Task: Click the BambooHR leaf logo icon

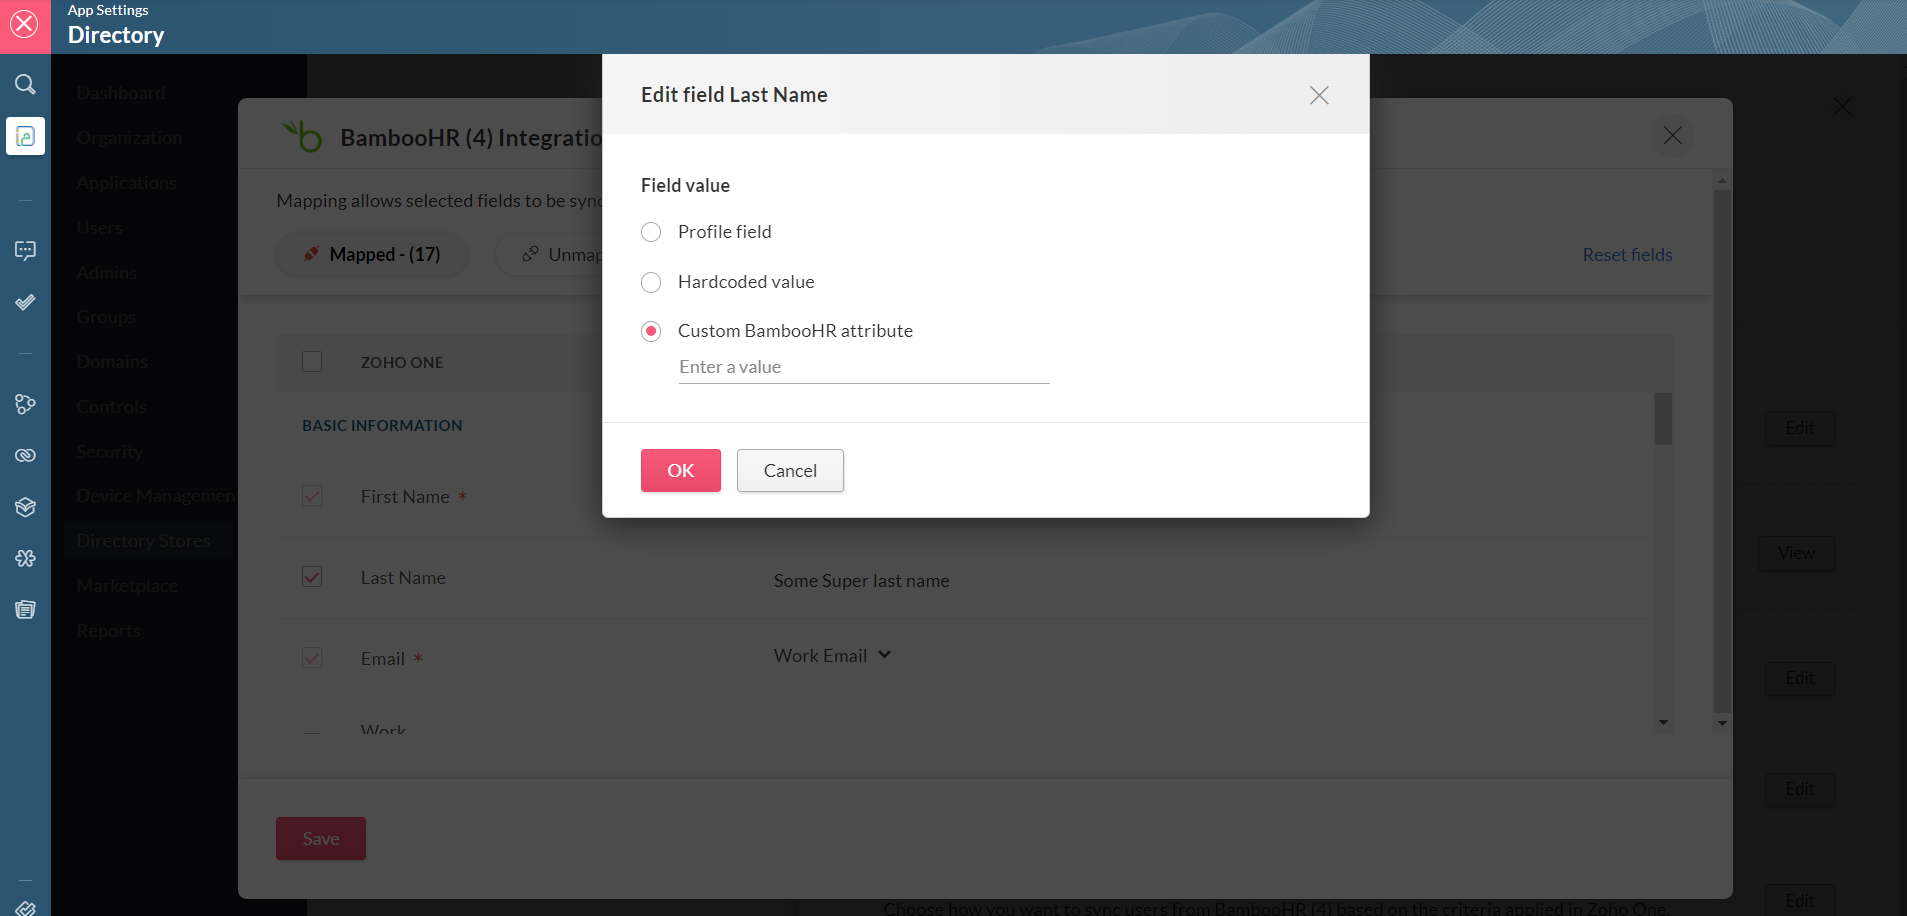Action: coord(301,136)
